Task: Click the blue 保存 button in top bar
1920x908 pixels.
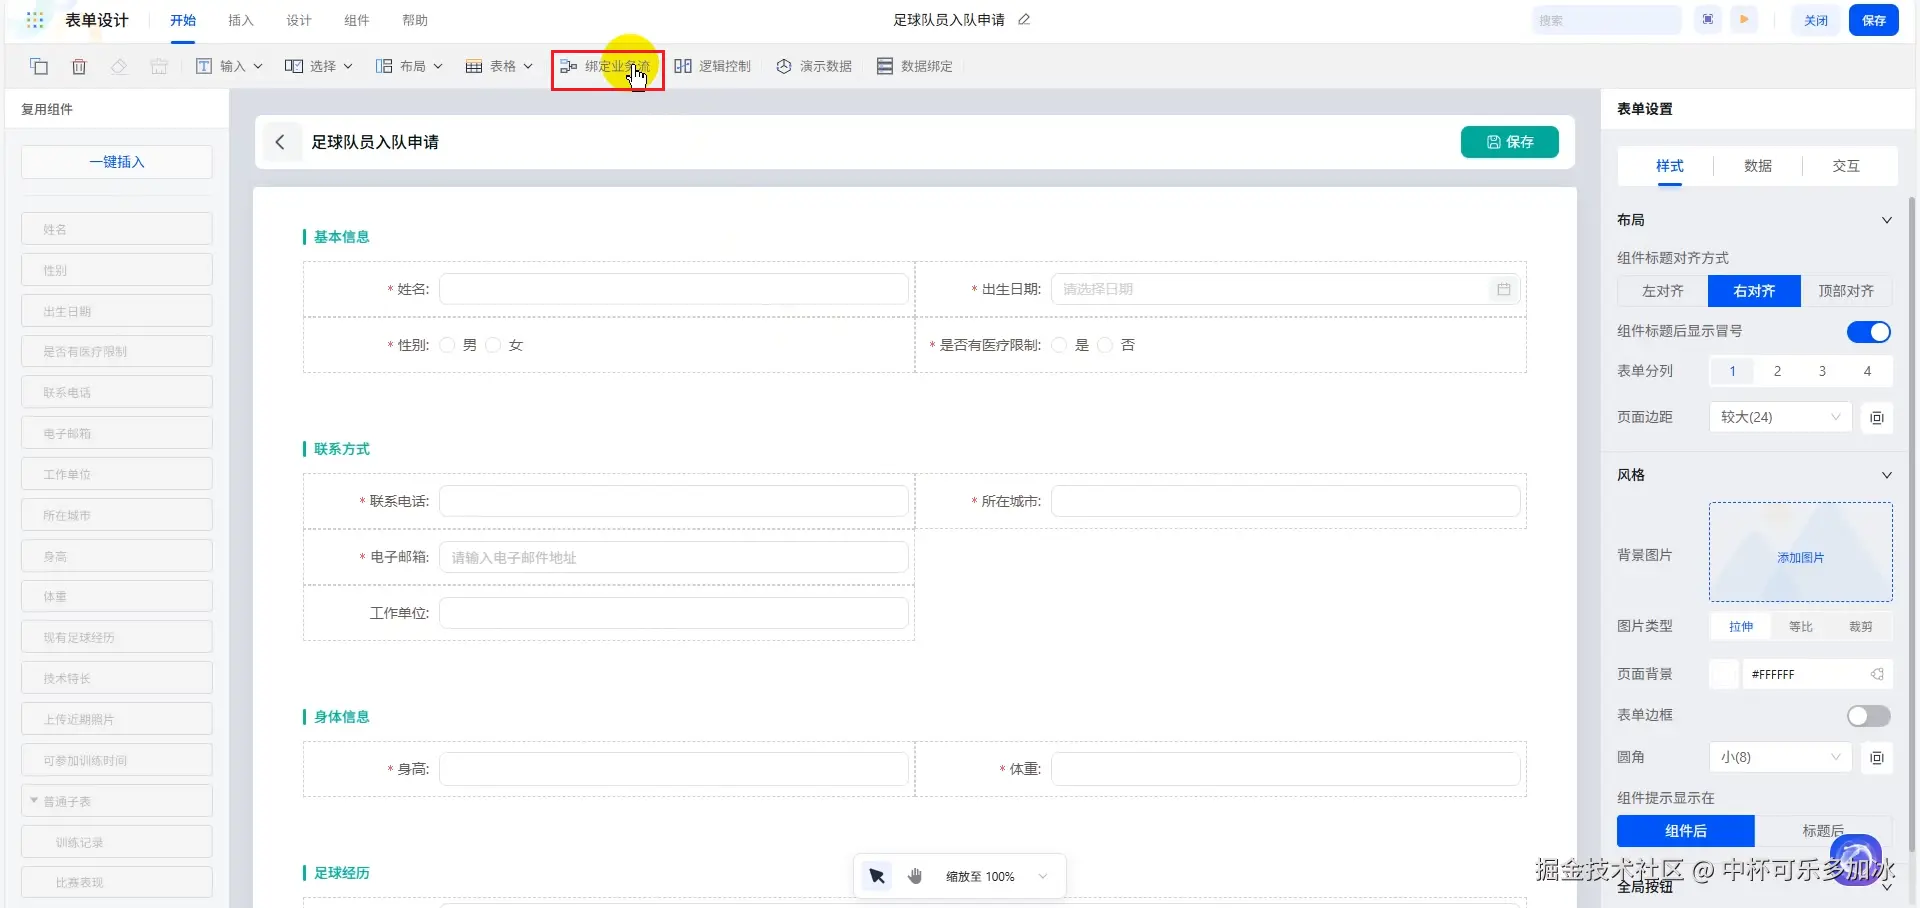Action: 1874,20
